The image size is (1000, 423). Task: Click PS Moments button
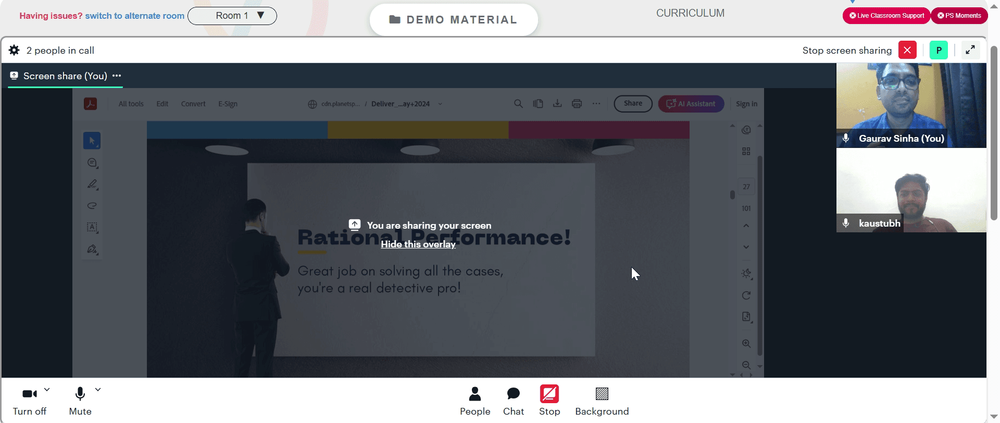(959, 15)
